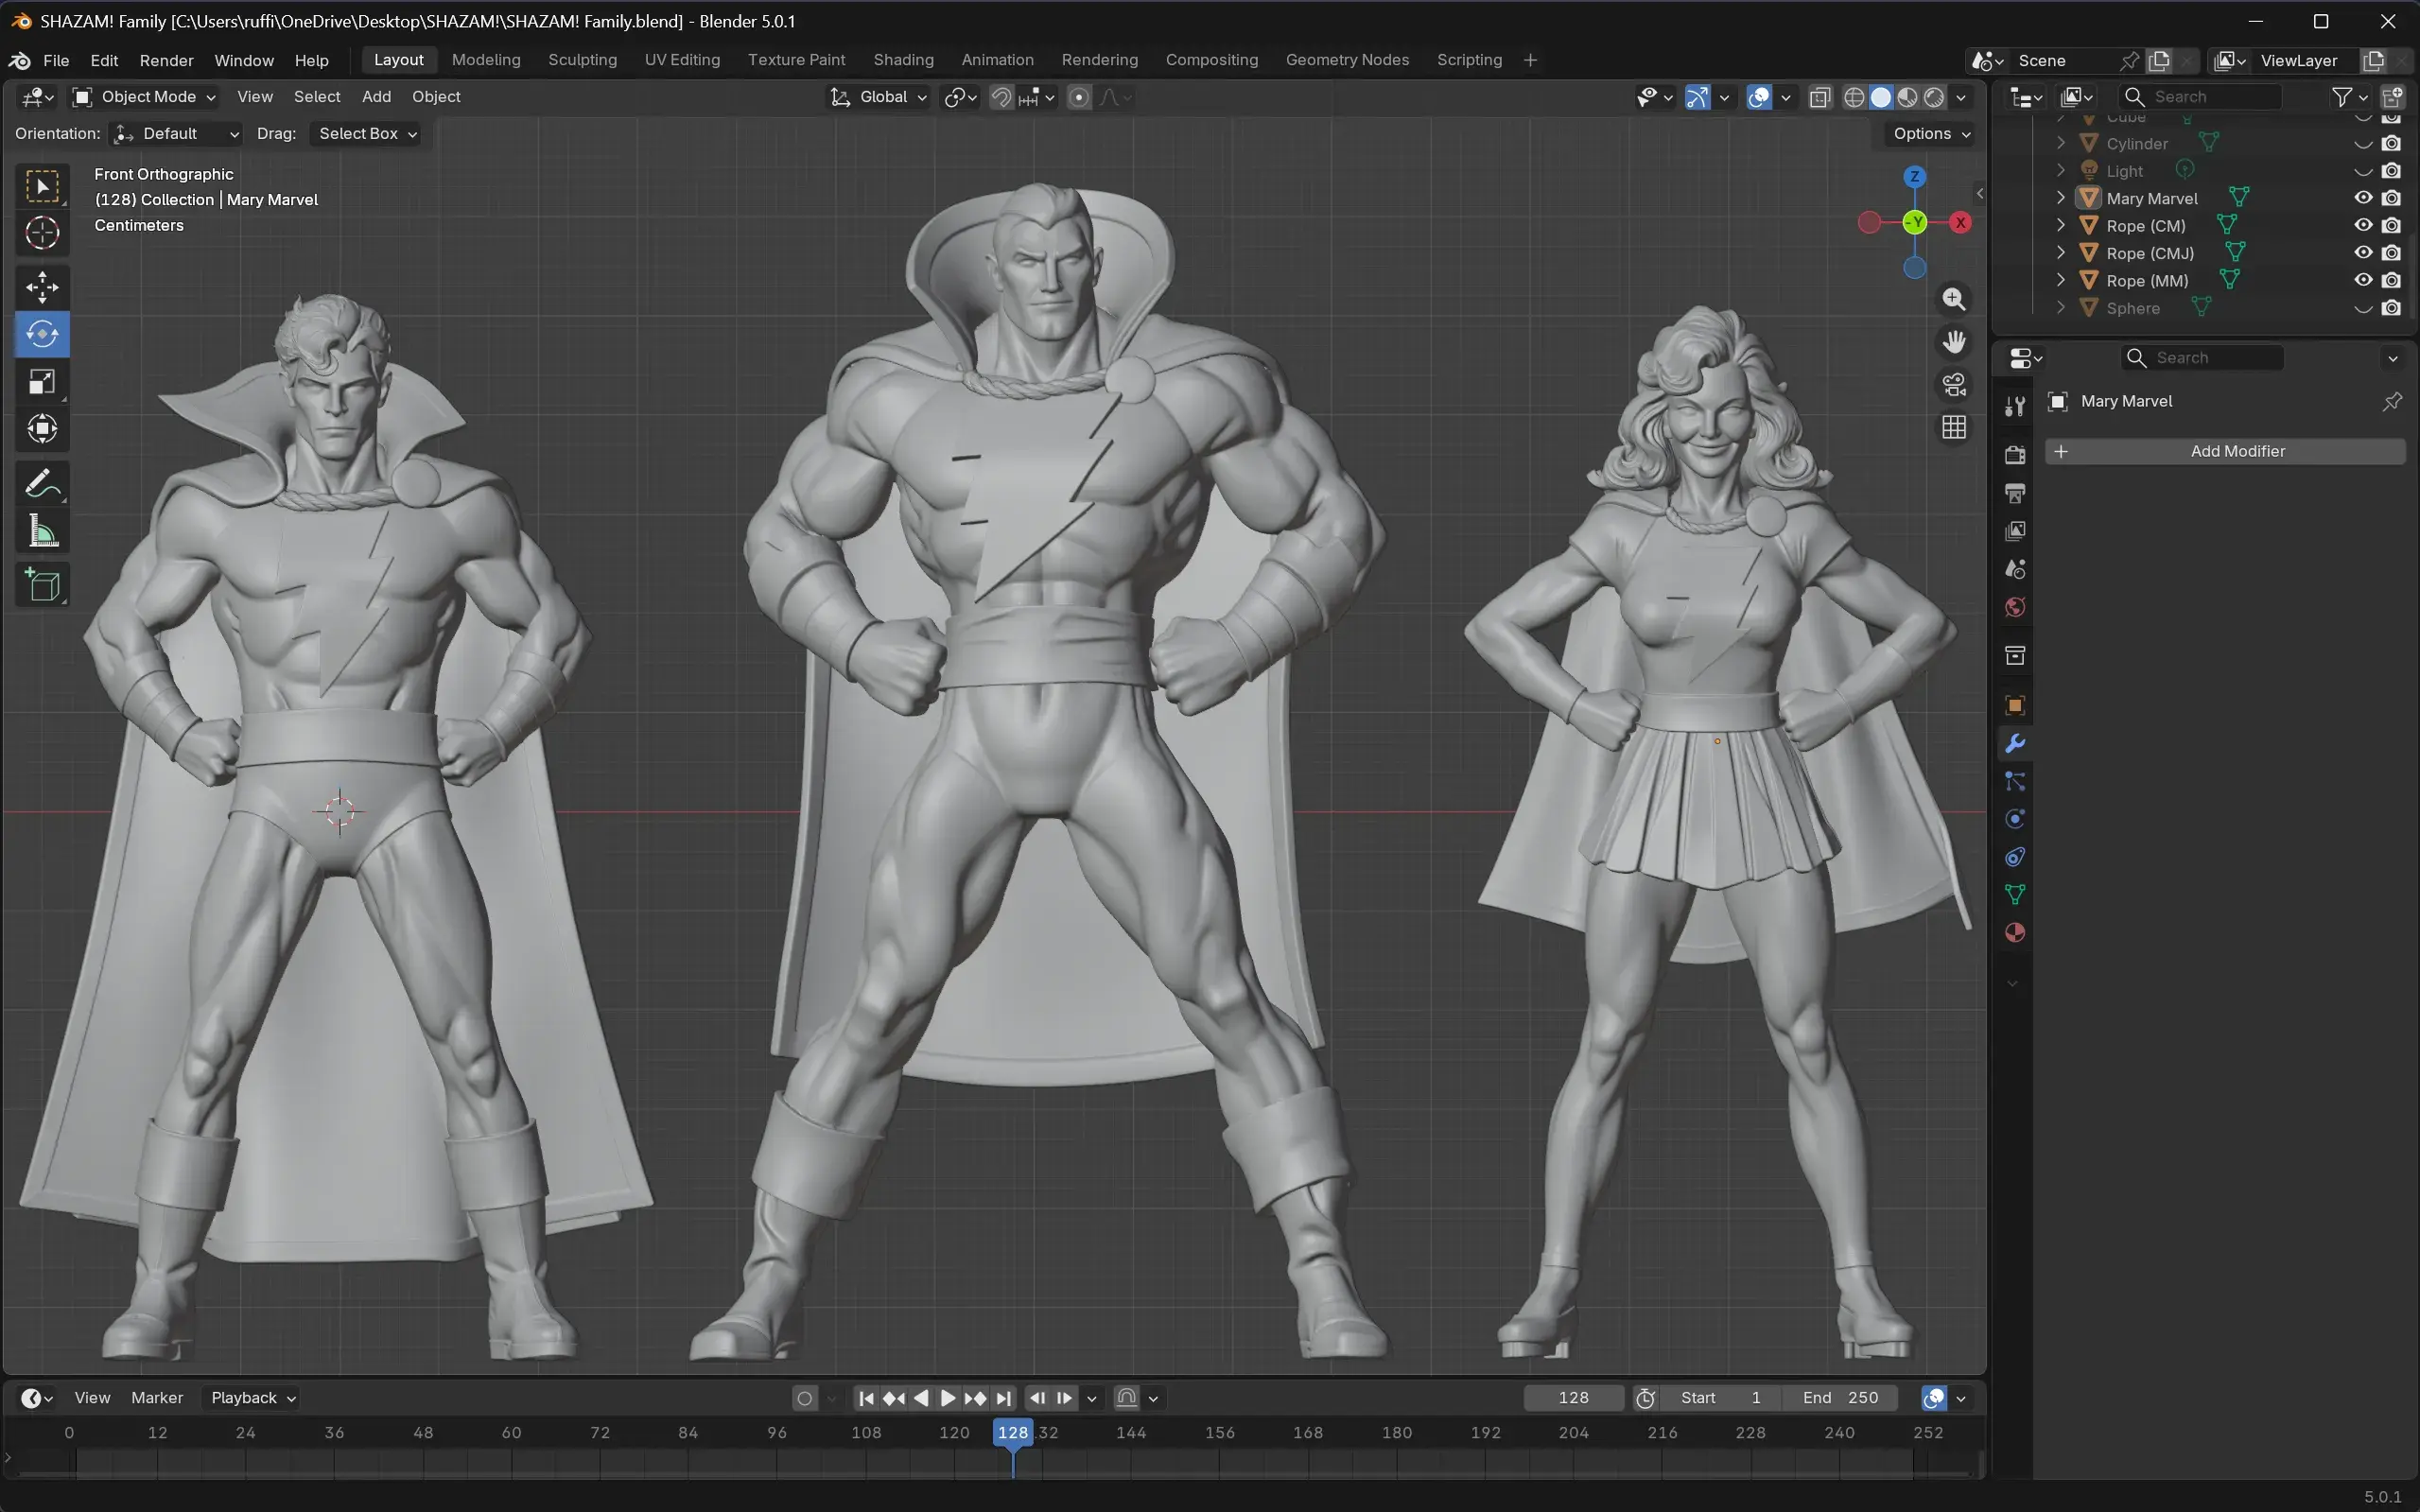
Task: Open the Object Mode dropdown
Action: point(145,97)
